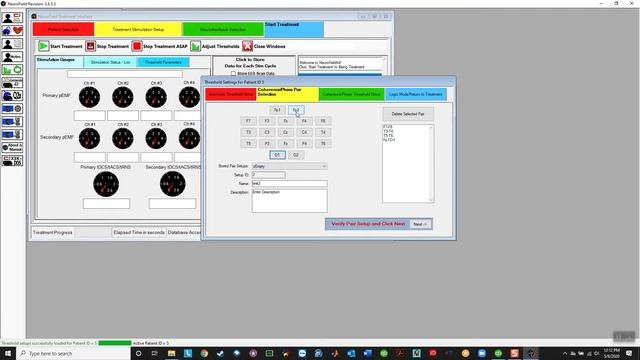Select the Fp1-O1 pair in the list
Image resolution: width=640 pixels, height=360 pixels.
click(389, 140)
